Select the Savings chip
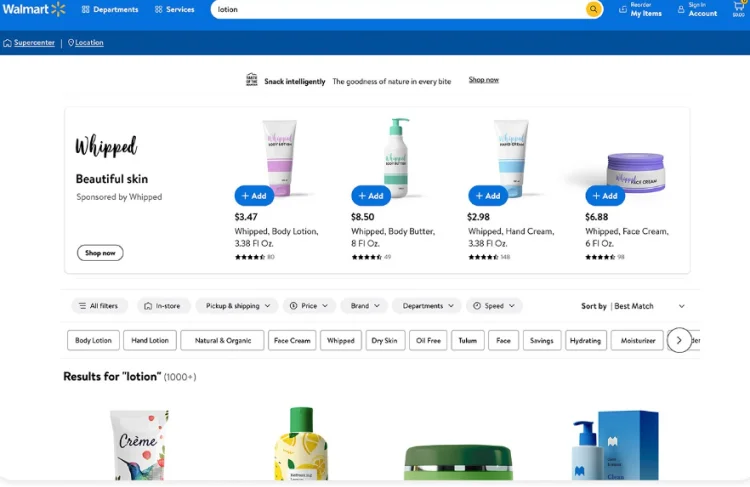 pyautogui.click(x=541, y=340)
